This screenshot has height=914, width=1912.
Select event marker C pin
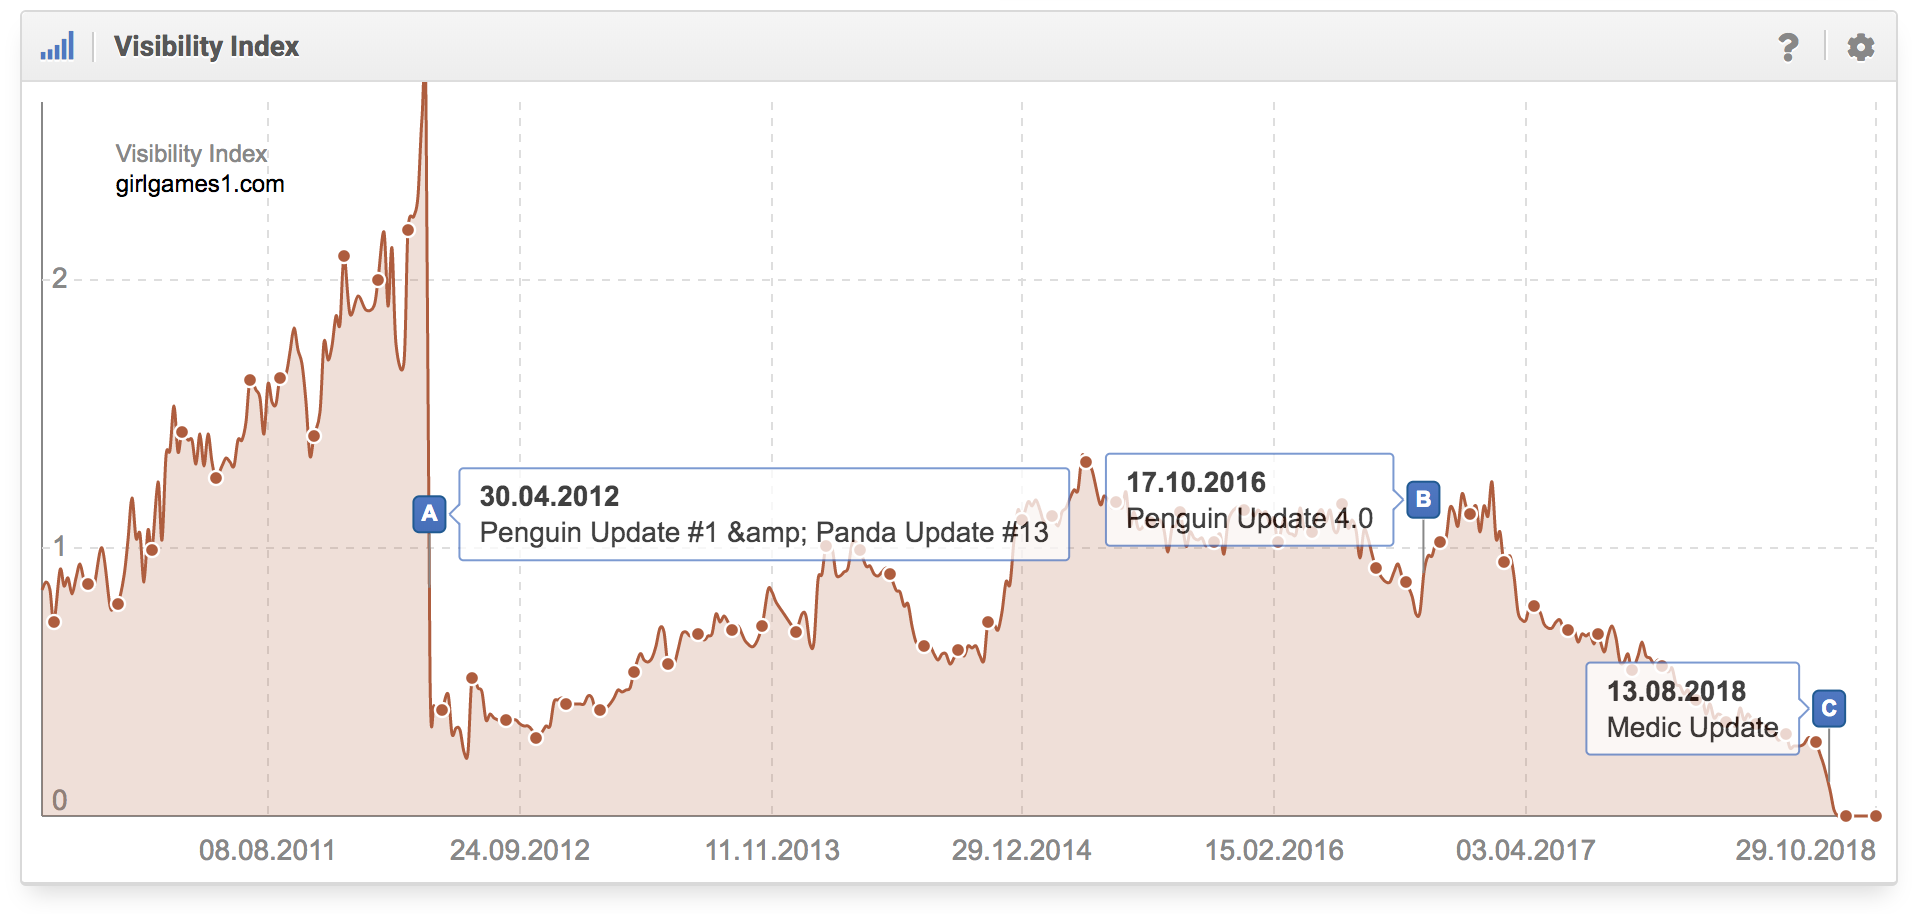(1829, 709)
